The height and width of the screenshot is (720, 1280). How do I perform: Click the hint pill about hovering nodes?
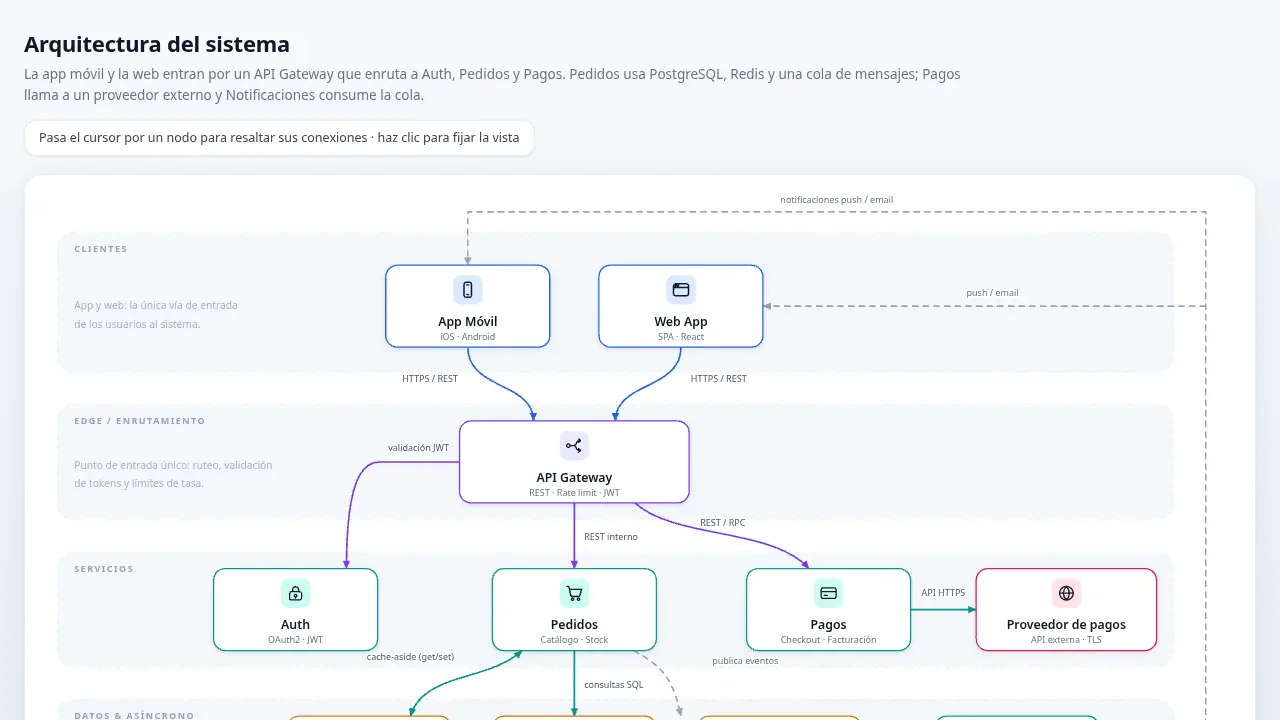click(x=279, y=138)
